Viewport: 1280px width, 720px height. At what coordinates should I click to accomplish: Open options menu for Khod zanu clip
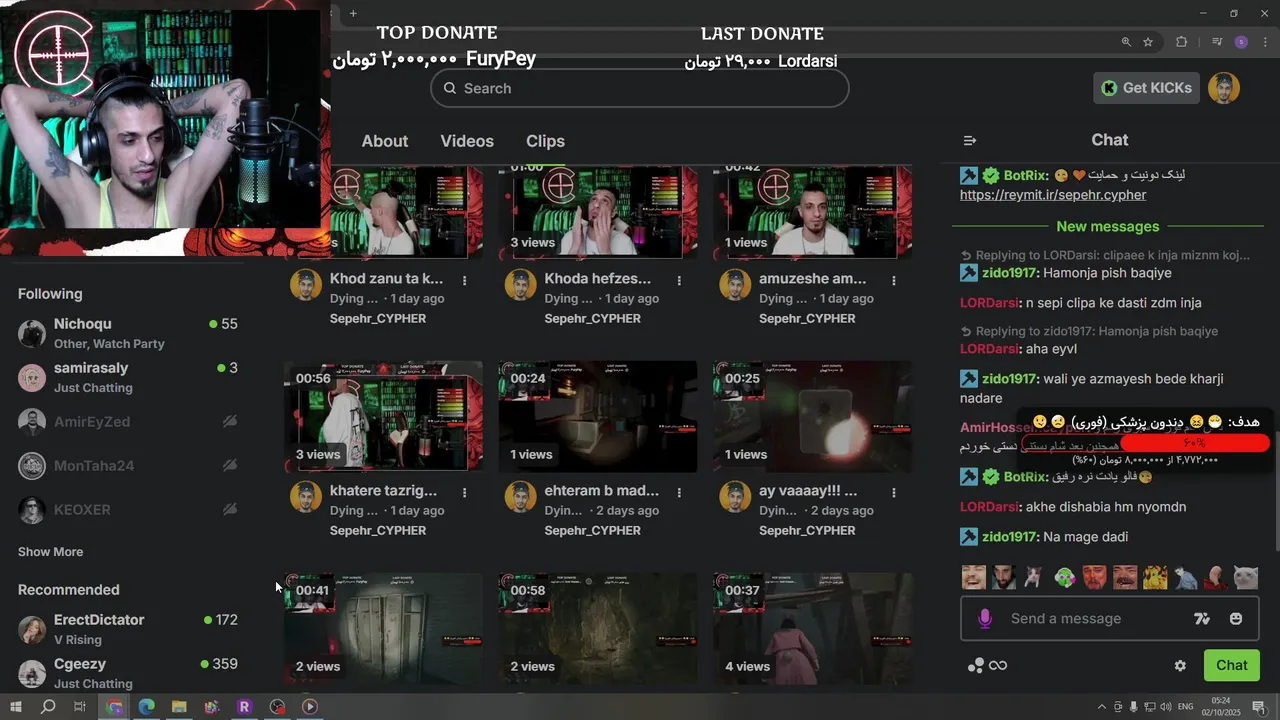click(465, 281)
